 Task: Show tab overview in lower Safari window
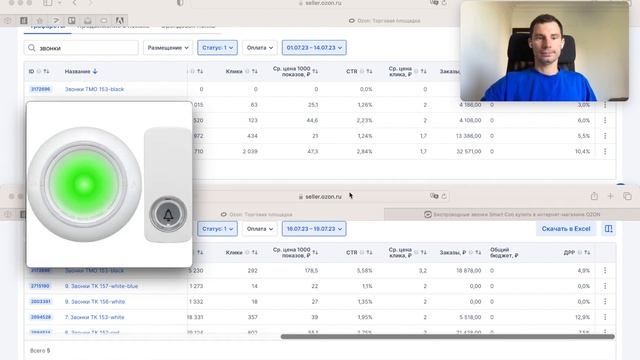(x=627, y=196)
